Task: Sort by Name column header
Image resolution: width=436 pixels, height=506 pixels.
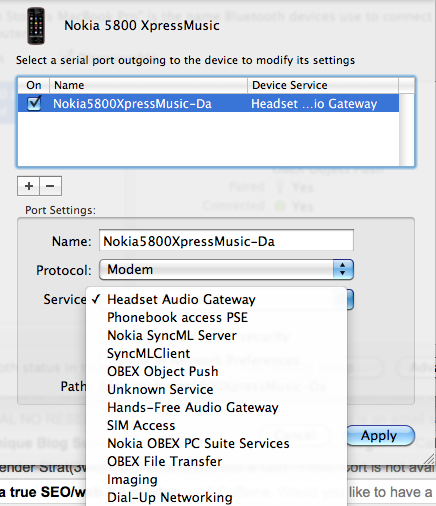Action: click(x=148, y=85)
